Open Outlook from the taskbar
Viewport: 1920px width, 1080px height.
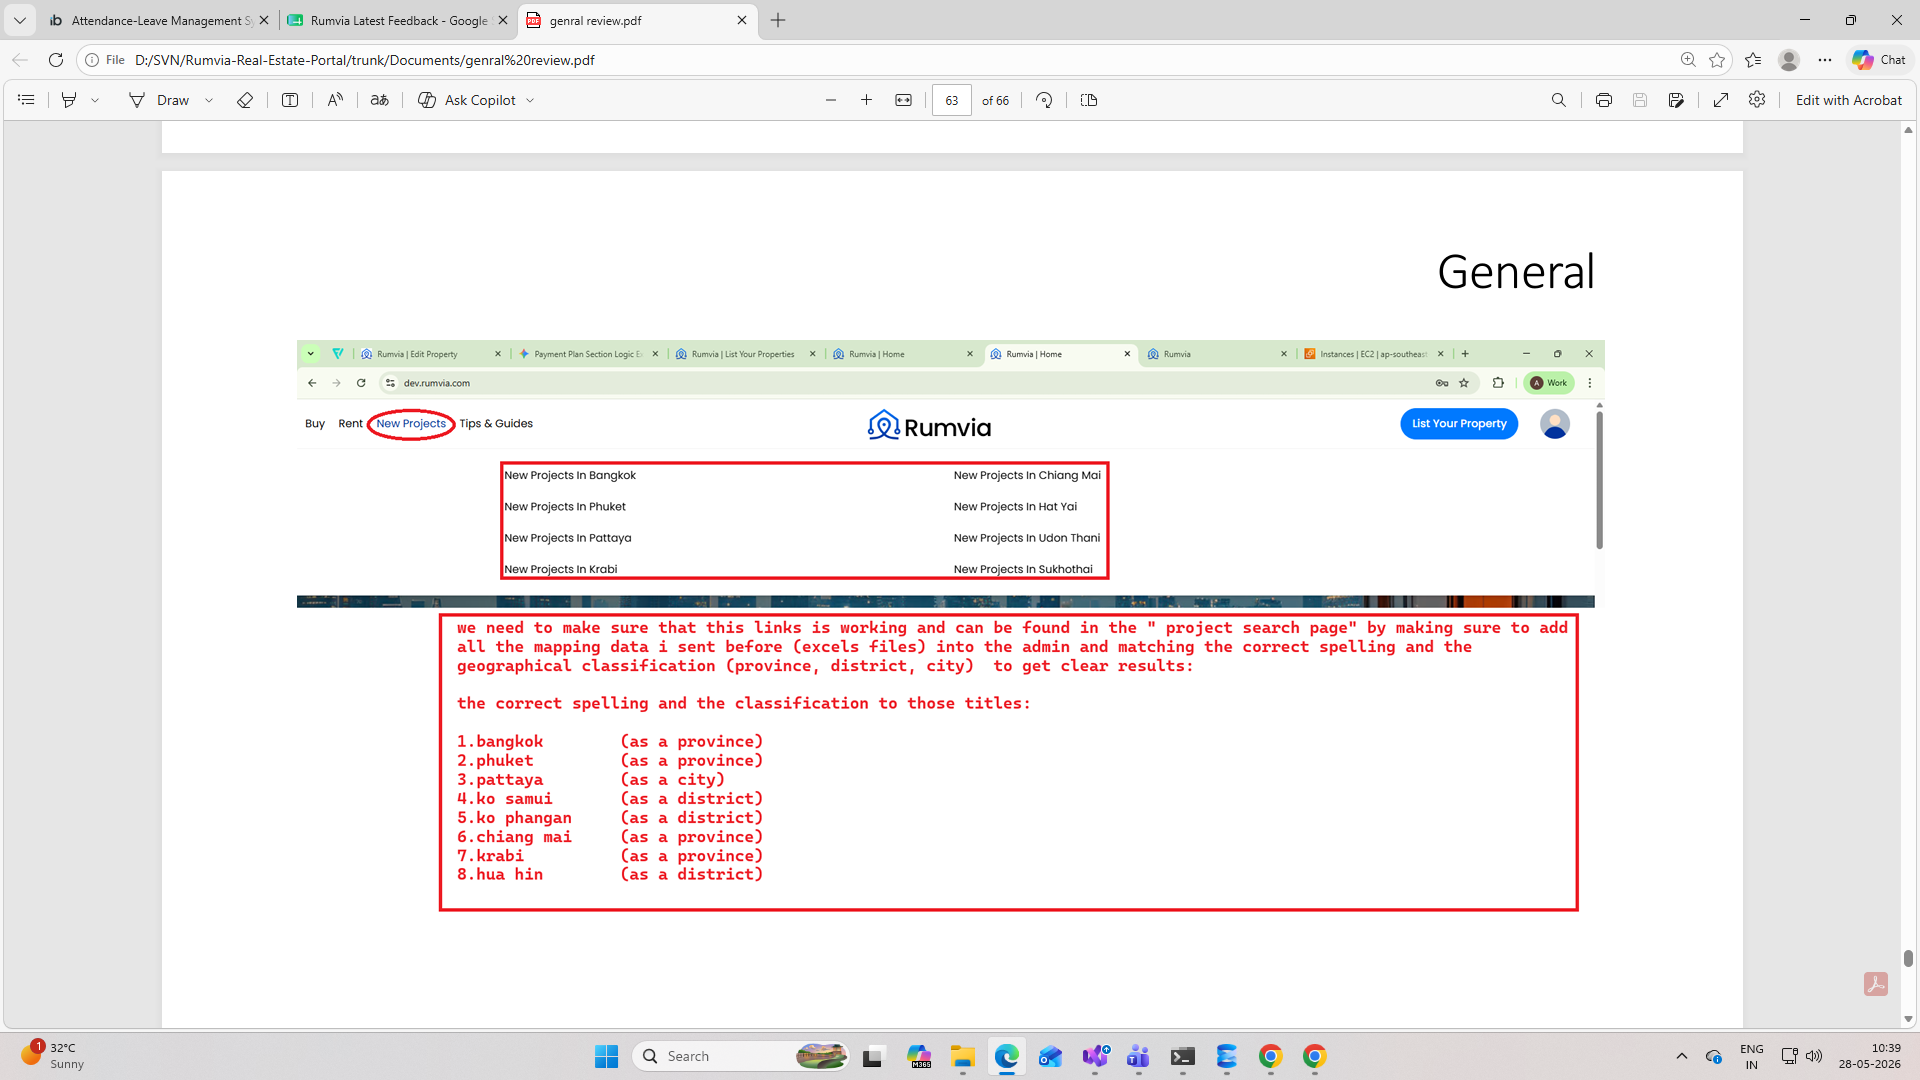[1050, 1056]
